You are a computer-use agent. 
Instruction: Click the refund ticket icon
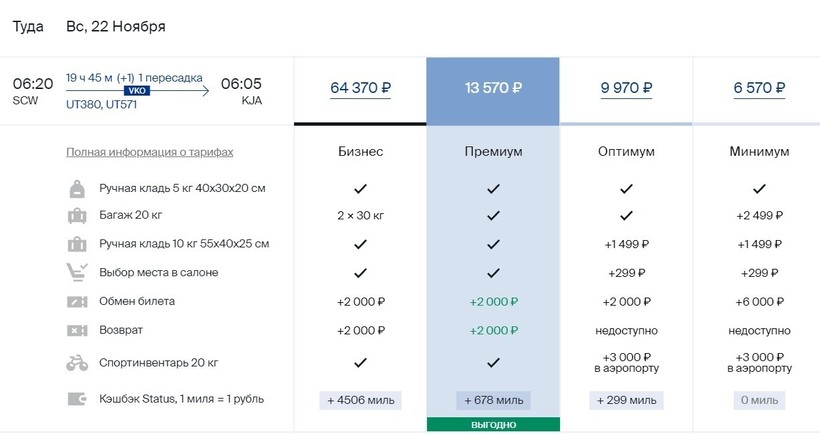(77, 330)
